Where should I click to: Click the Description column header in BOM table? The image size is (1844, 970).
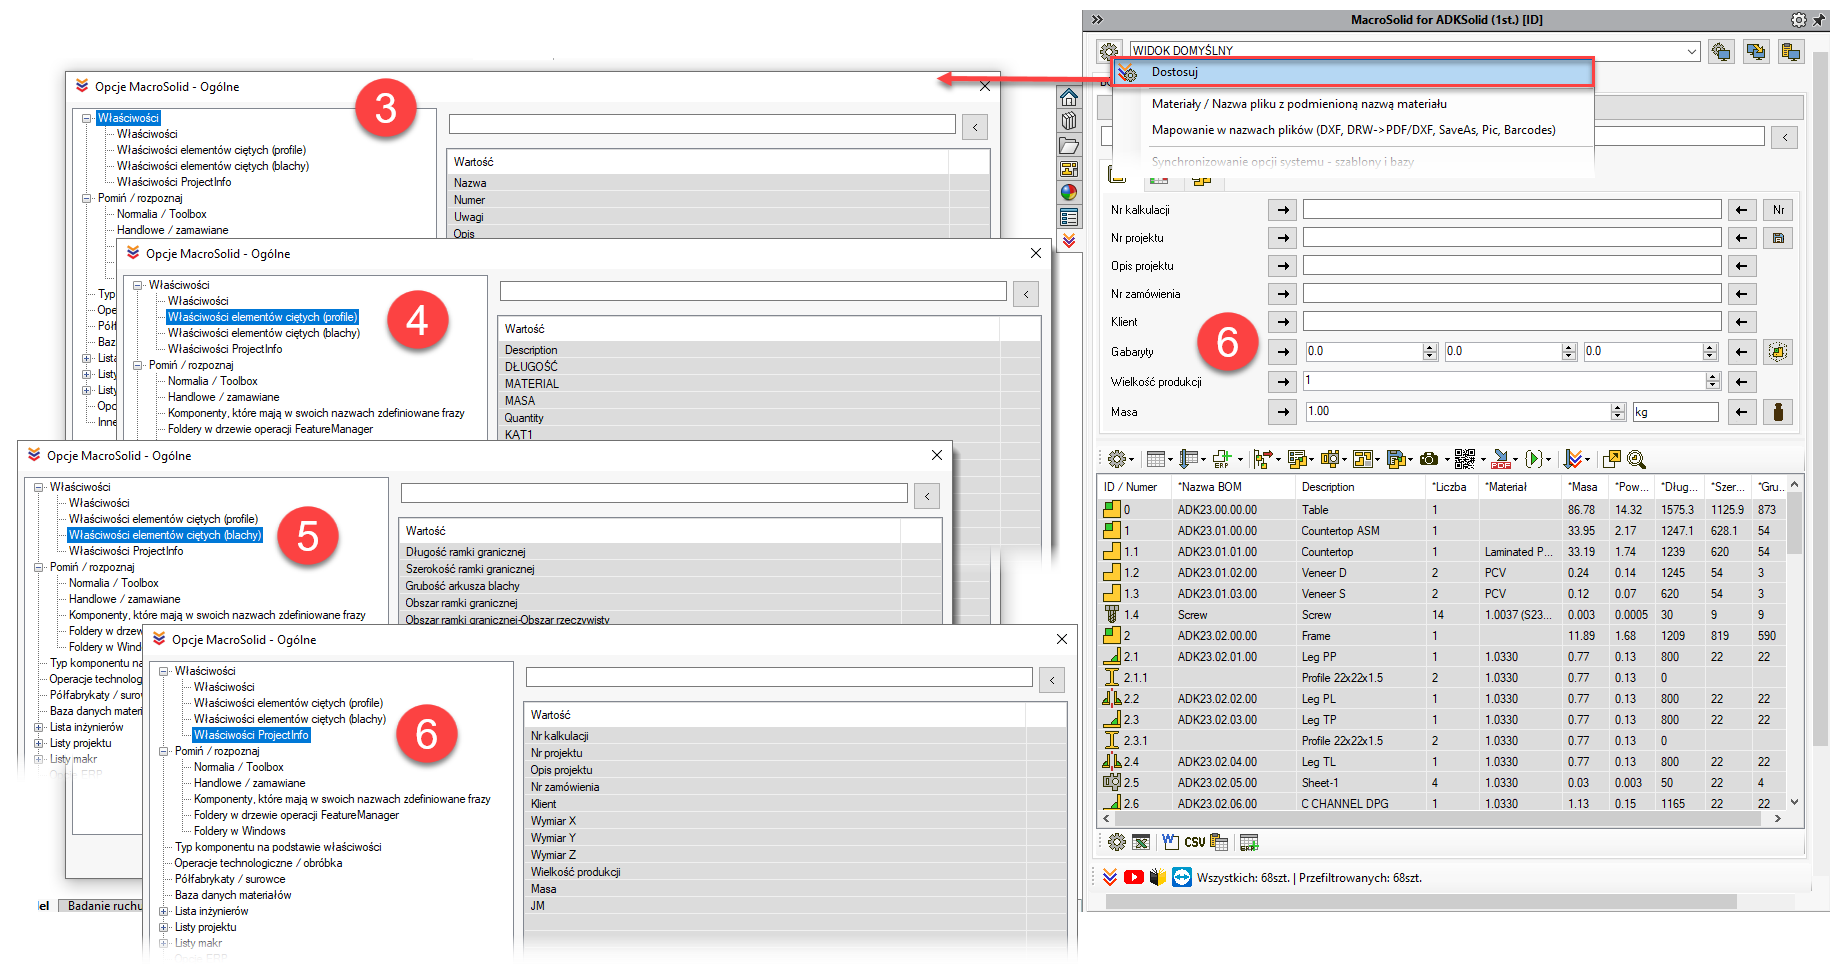click(x=1358, y=487)
